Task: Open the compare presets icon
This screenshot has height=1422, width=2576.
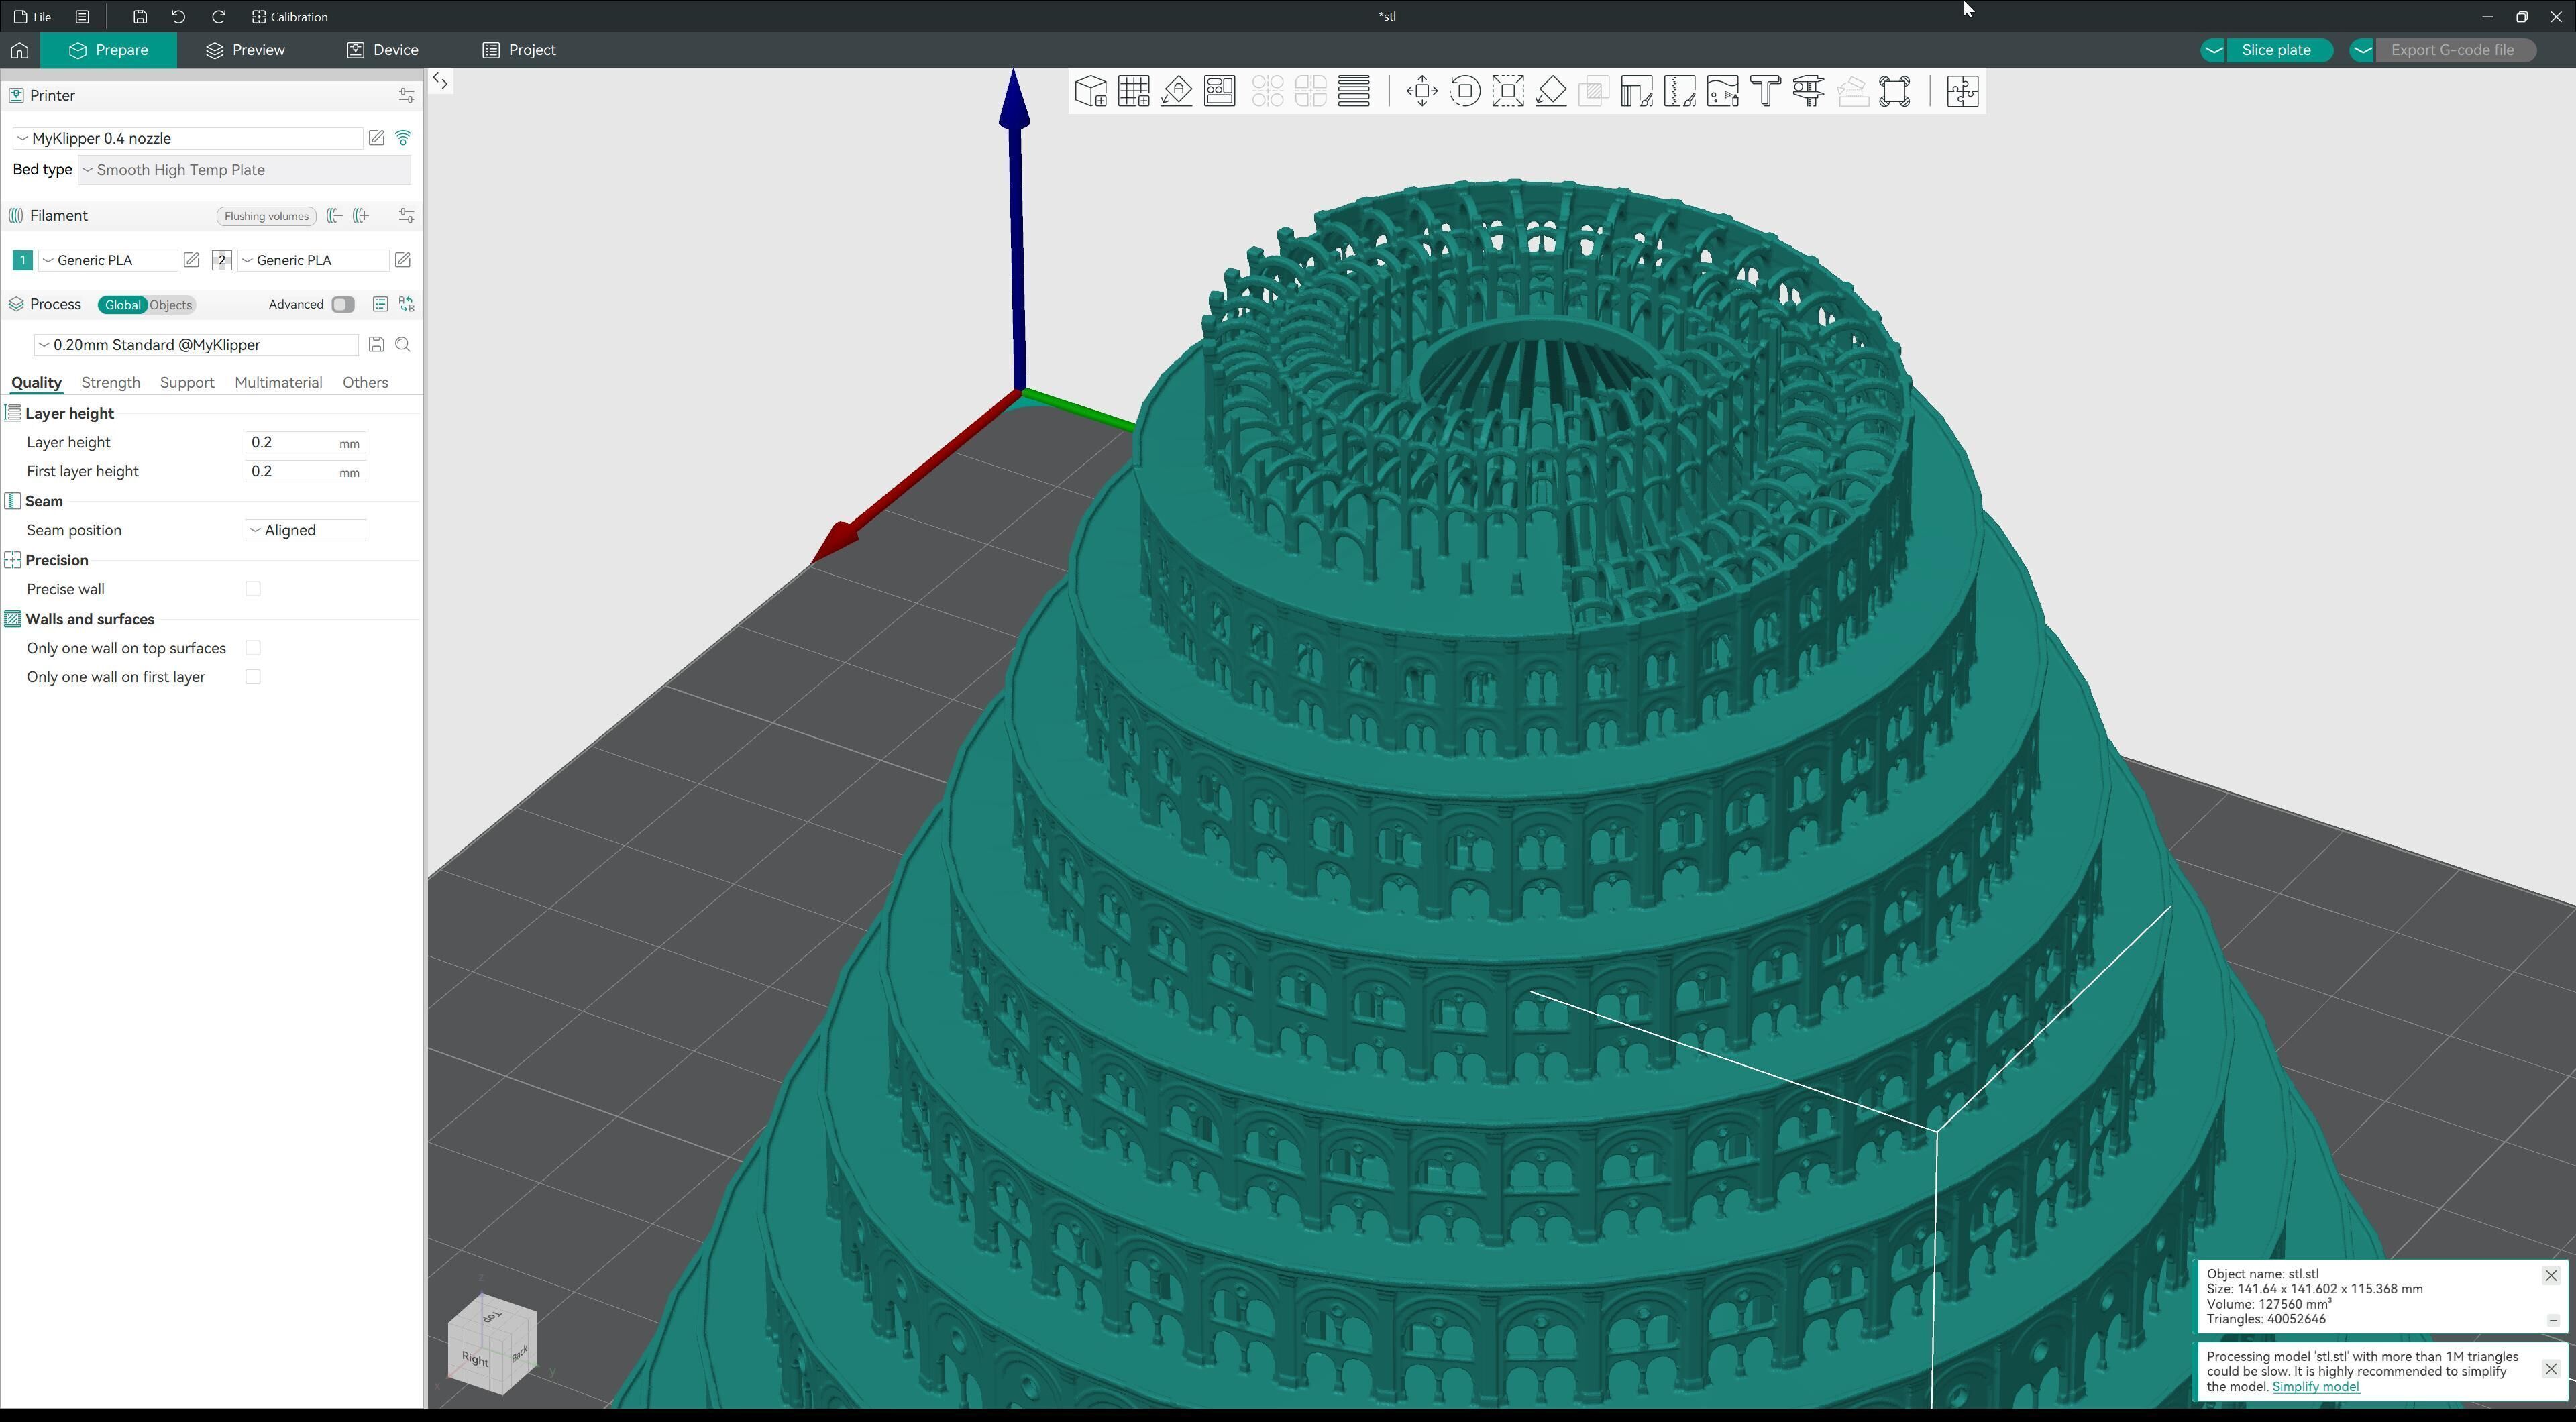Action: point(407,304)
